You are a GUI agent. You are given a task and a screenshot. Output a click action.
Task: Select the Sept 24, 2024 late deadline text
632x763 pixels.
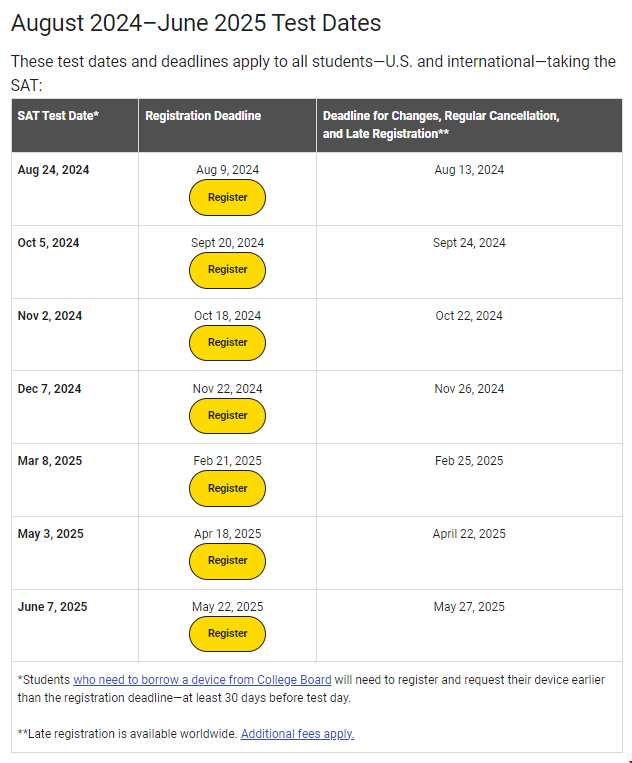click(469, 243)
